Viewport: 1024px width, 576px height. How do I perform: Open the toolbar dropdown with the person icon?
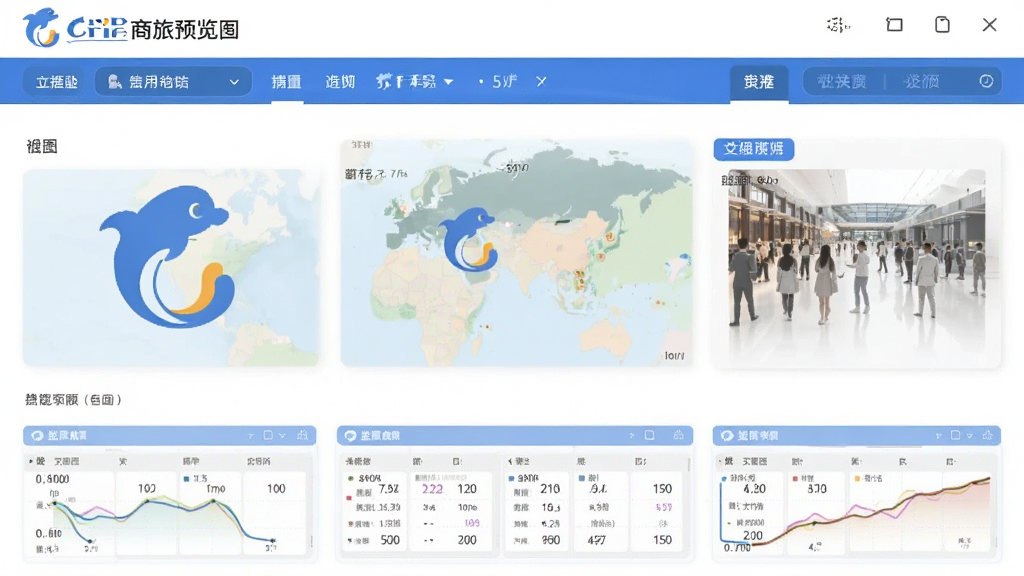173,82
